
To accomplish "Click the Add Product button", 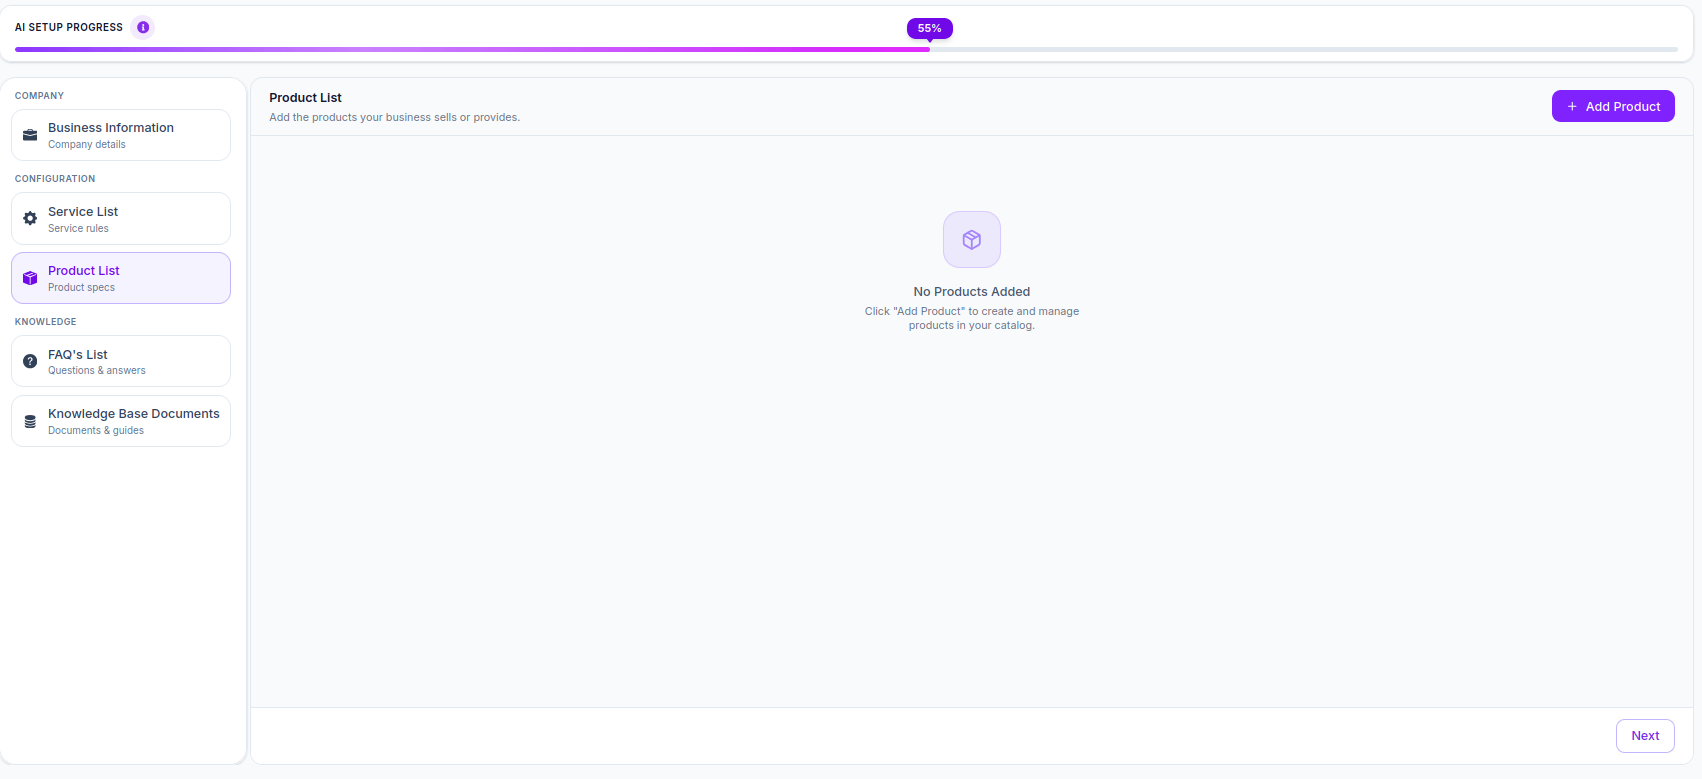I will 1613,106.
